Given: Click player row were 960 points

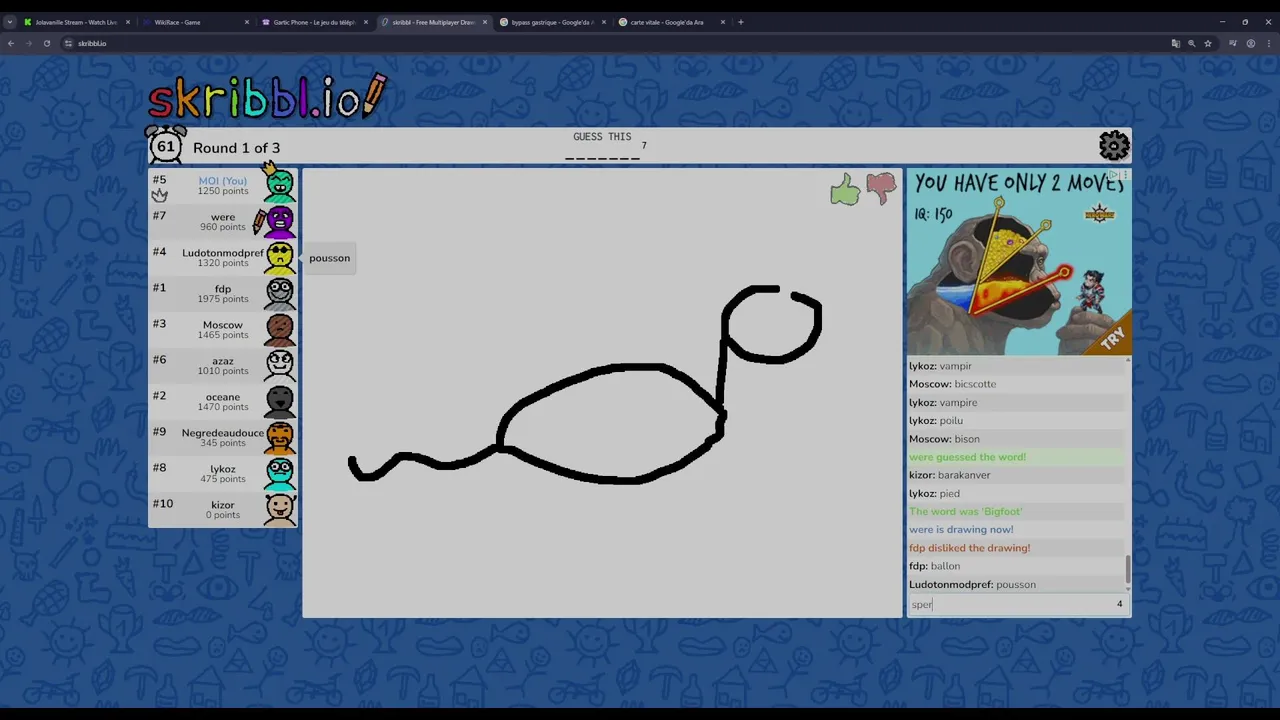Looking at the screenshot, I should [223, 221].
